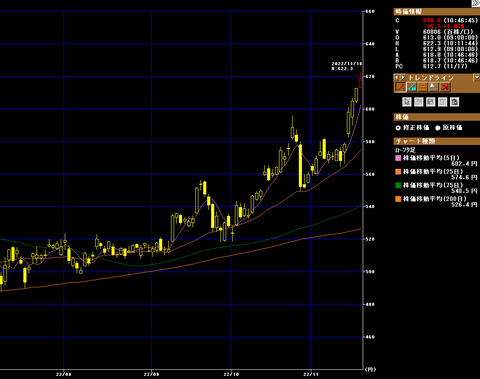Viewport: 480px width, 379px height.
Task: Select the orange horizontal lines tool
Action: 422,87
